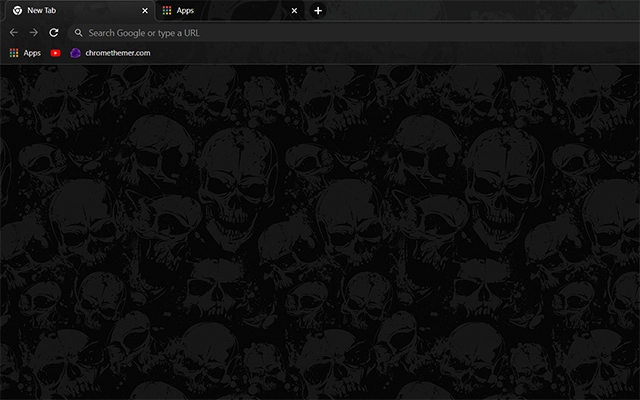This screenshot has height=400, width=640.
Task: Focus the Search Google or type a URL field
Action: tap(353, 33)
